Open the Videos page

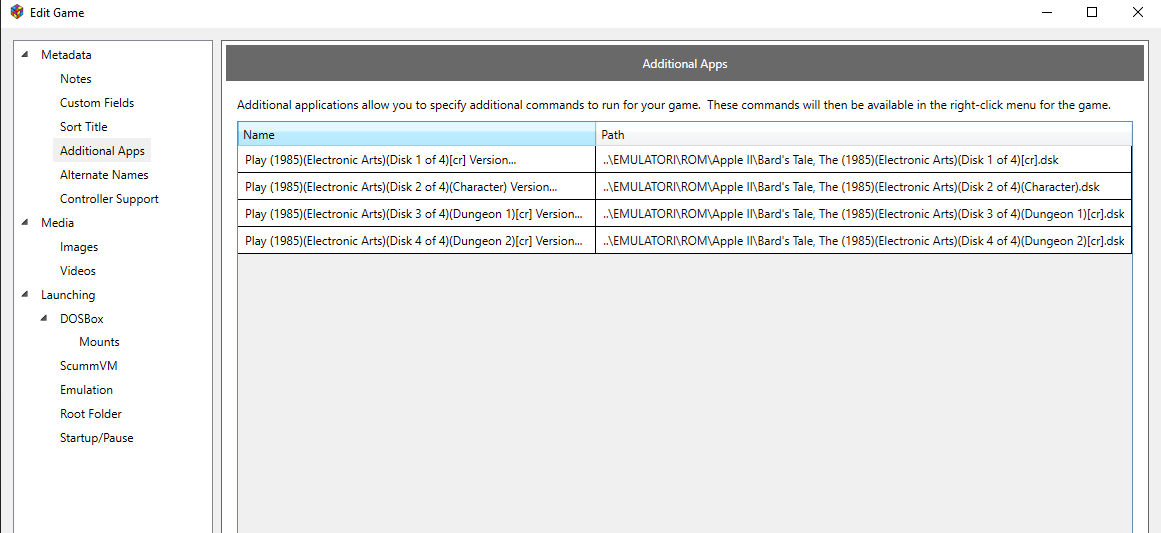(78, 271)
